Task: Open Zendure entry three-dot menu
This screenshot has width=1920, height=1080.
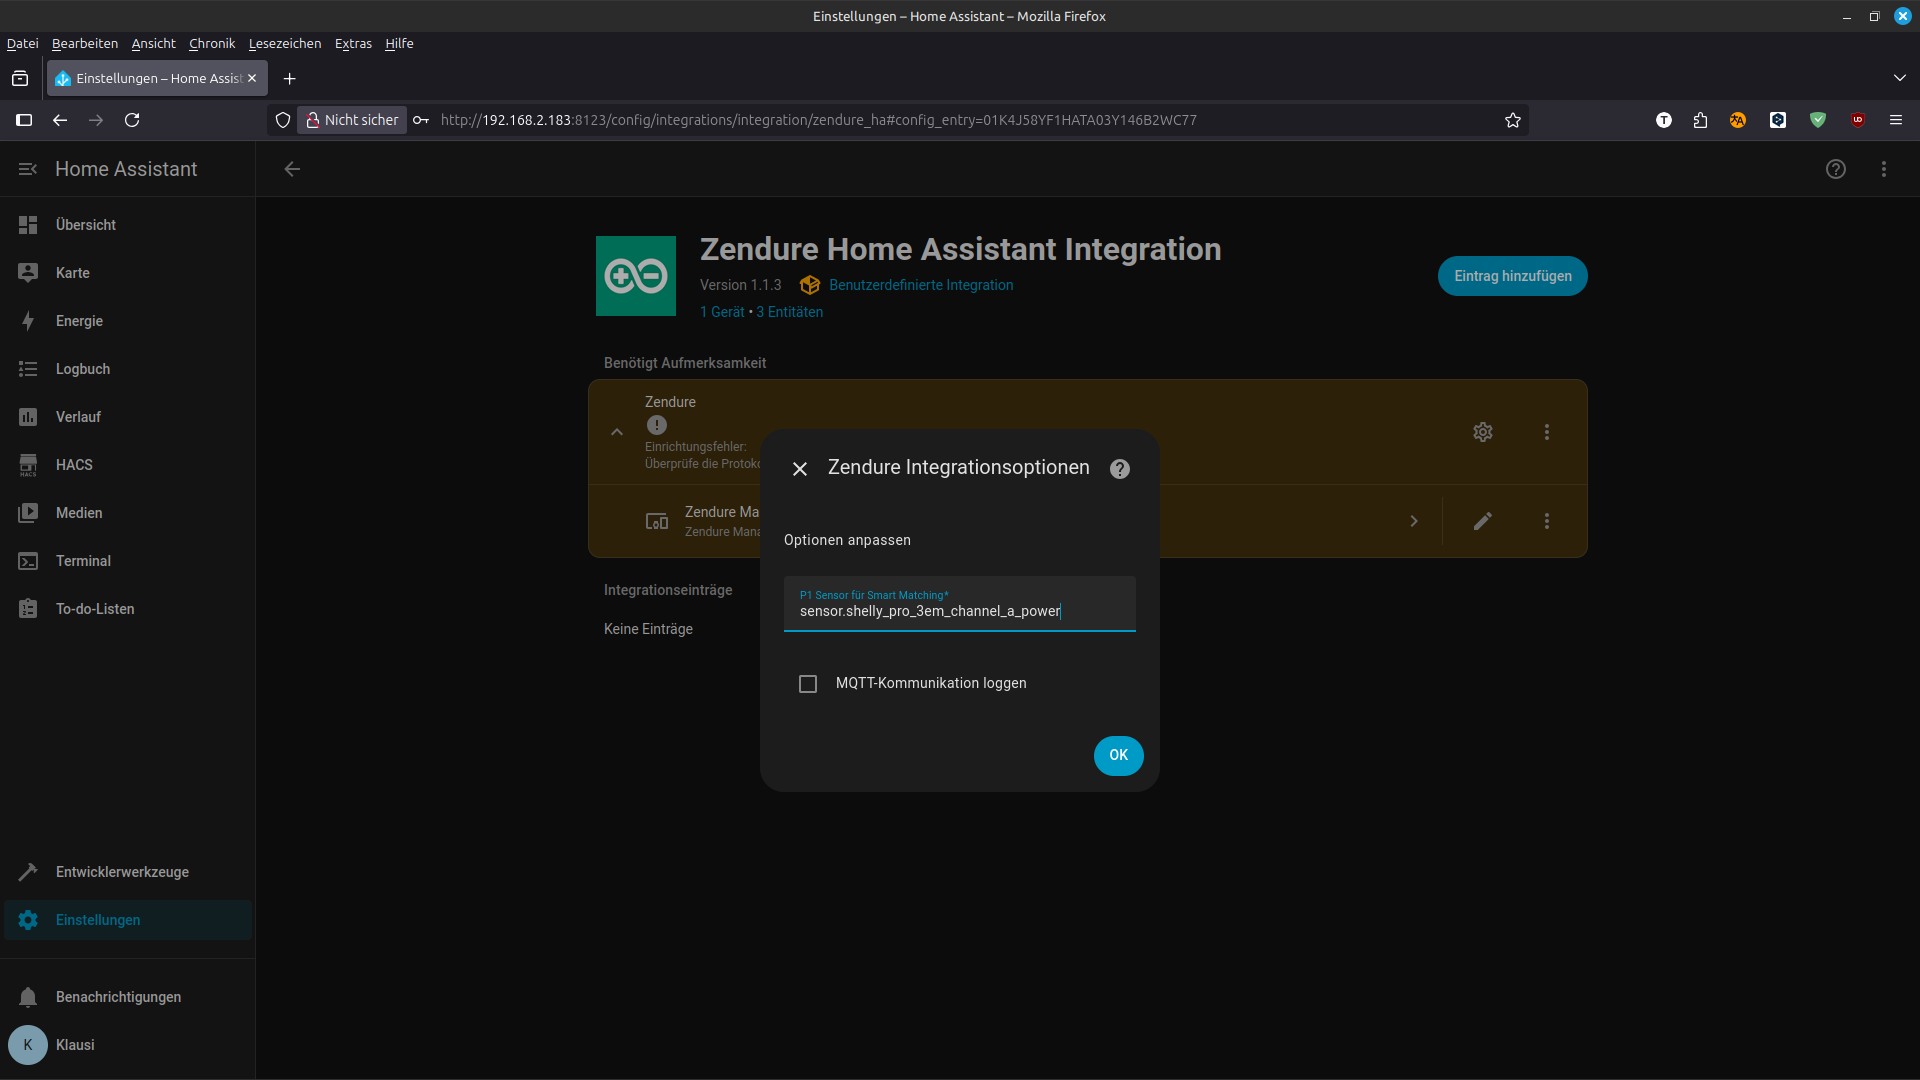Action: [1547, 432]
